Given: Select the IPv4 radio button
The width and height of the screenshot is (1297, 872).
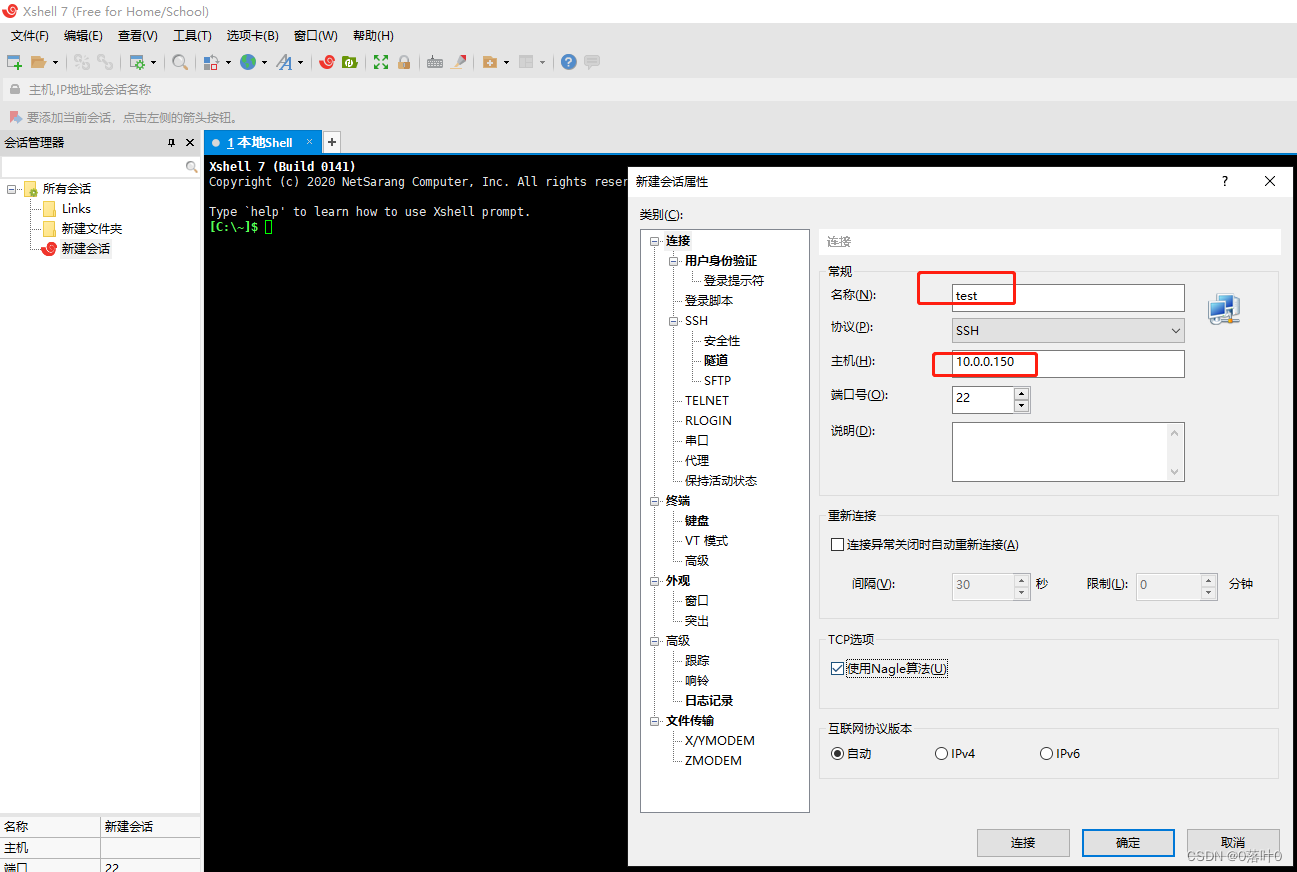Looking at the screenshot, I should pos(941,754).
